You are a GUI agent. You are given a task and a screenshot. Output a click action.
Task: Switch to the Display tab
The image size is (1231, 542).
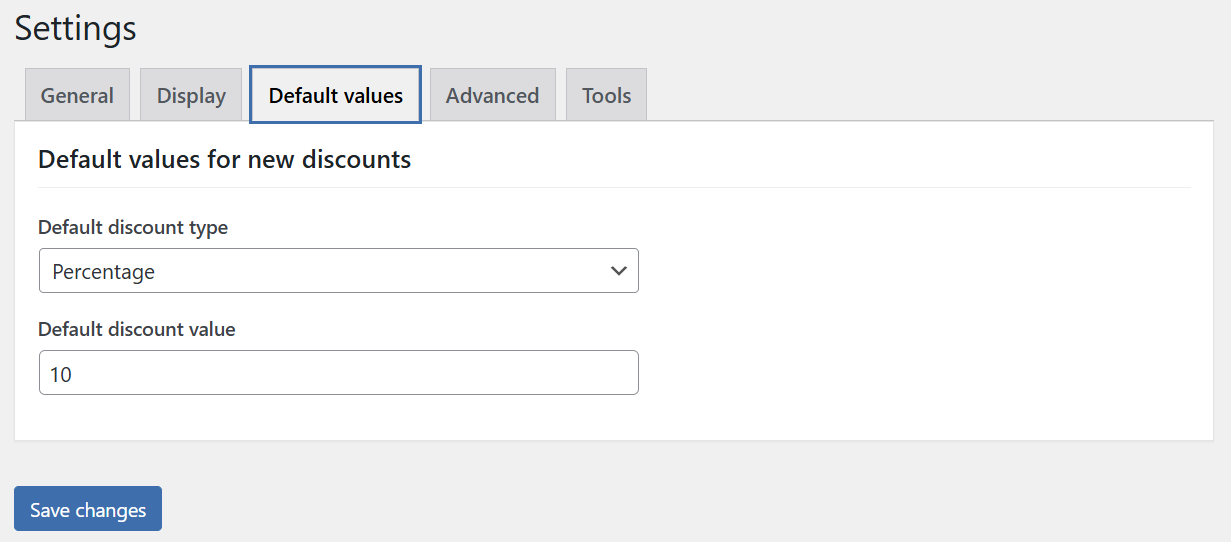click(191, 96)
